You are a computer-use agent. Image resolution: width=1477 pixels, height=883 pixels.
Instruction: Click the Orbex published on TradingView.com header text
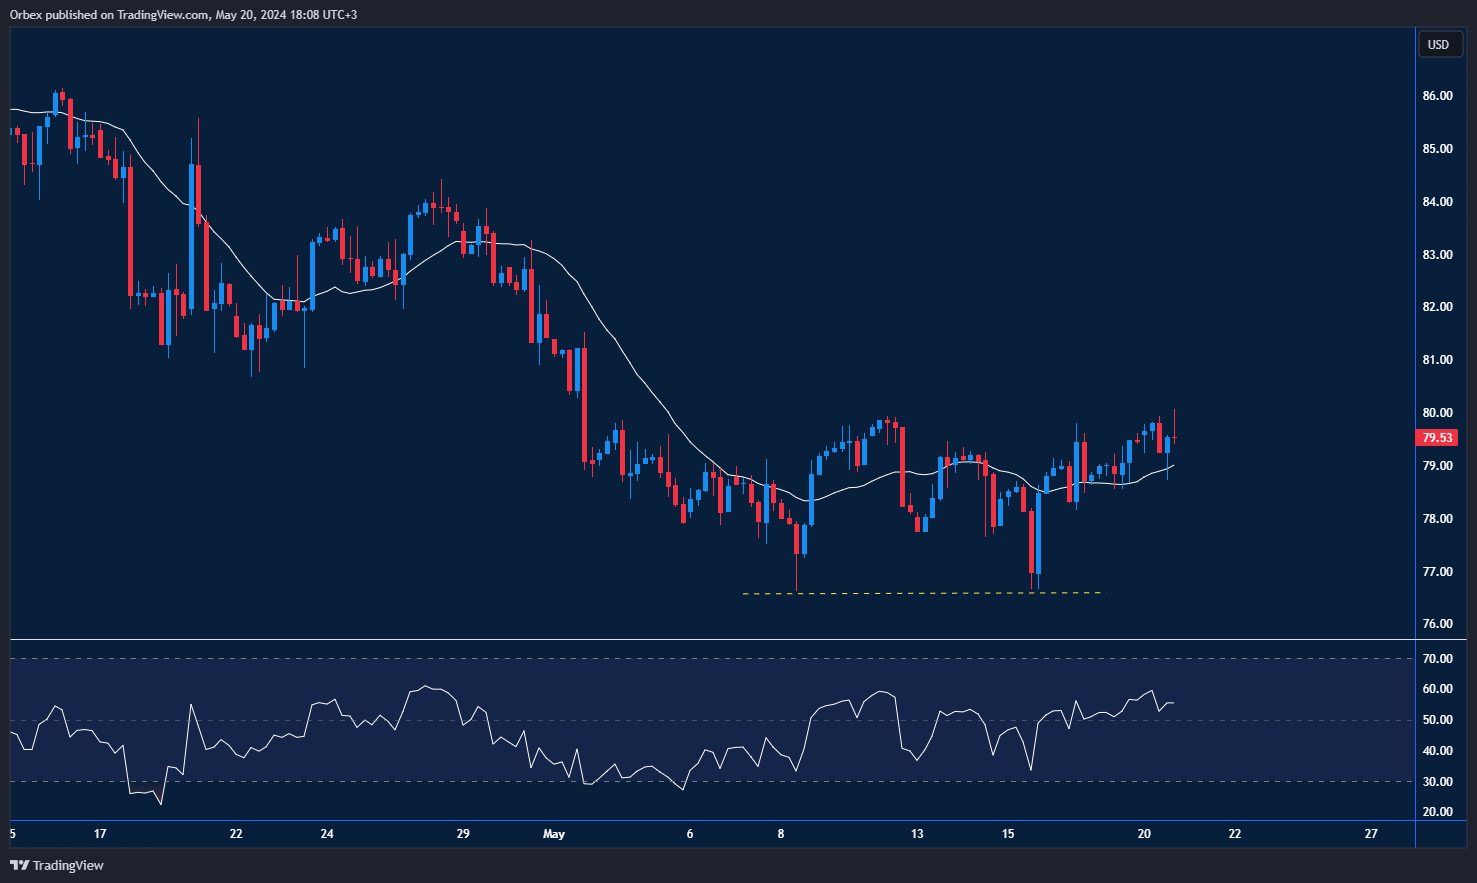183,14
